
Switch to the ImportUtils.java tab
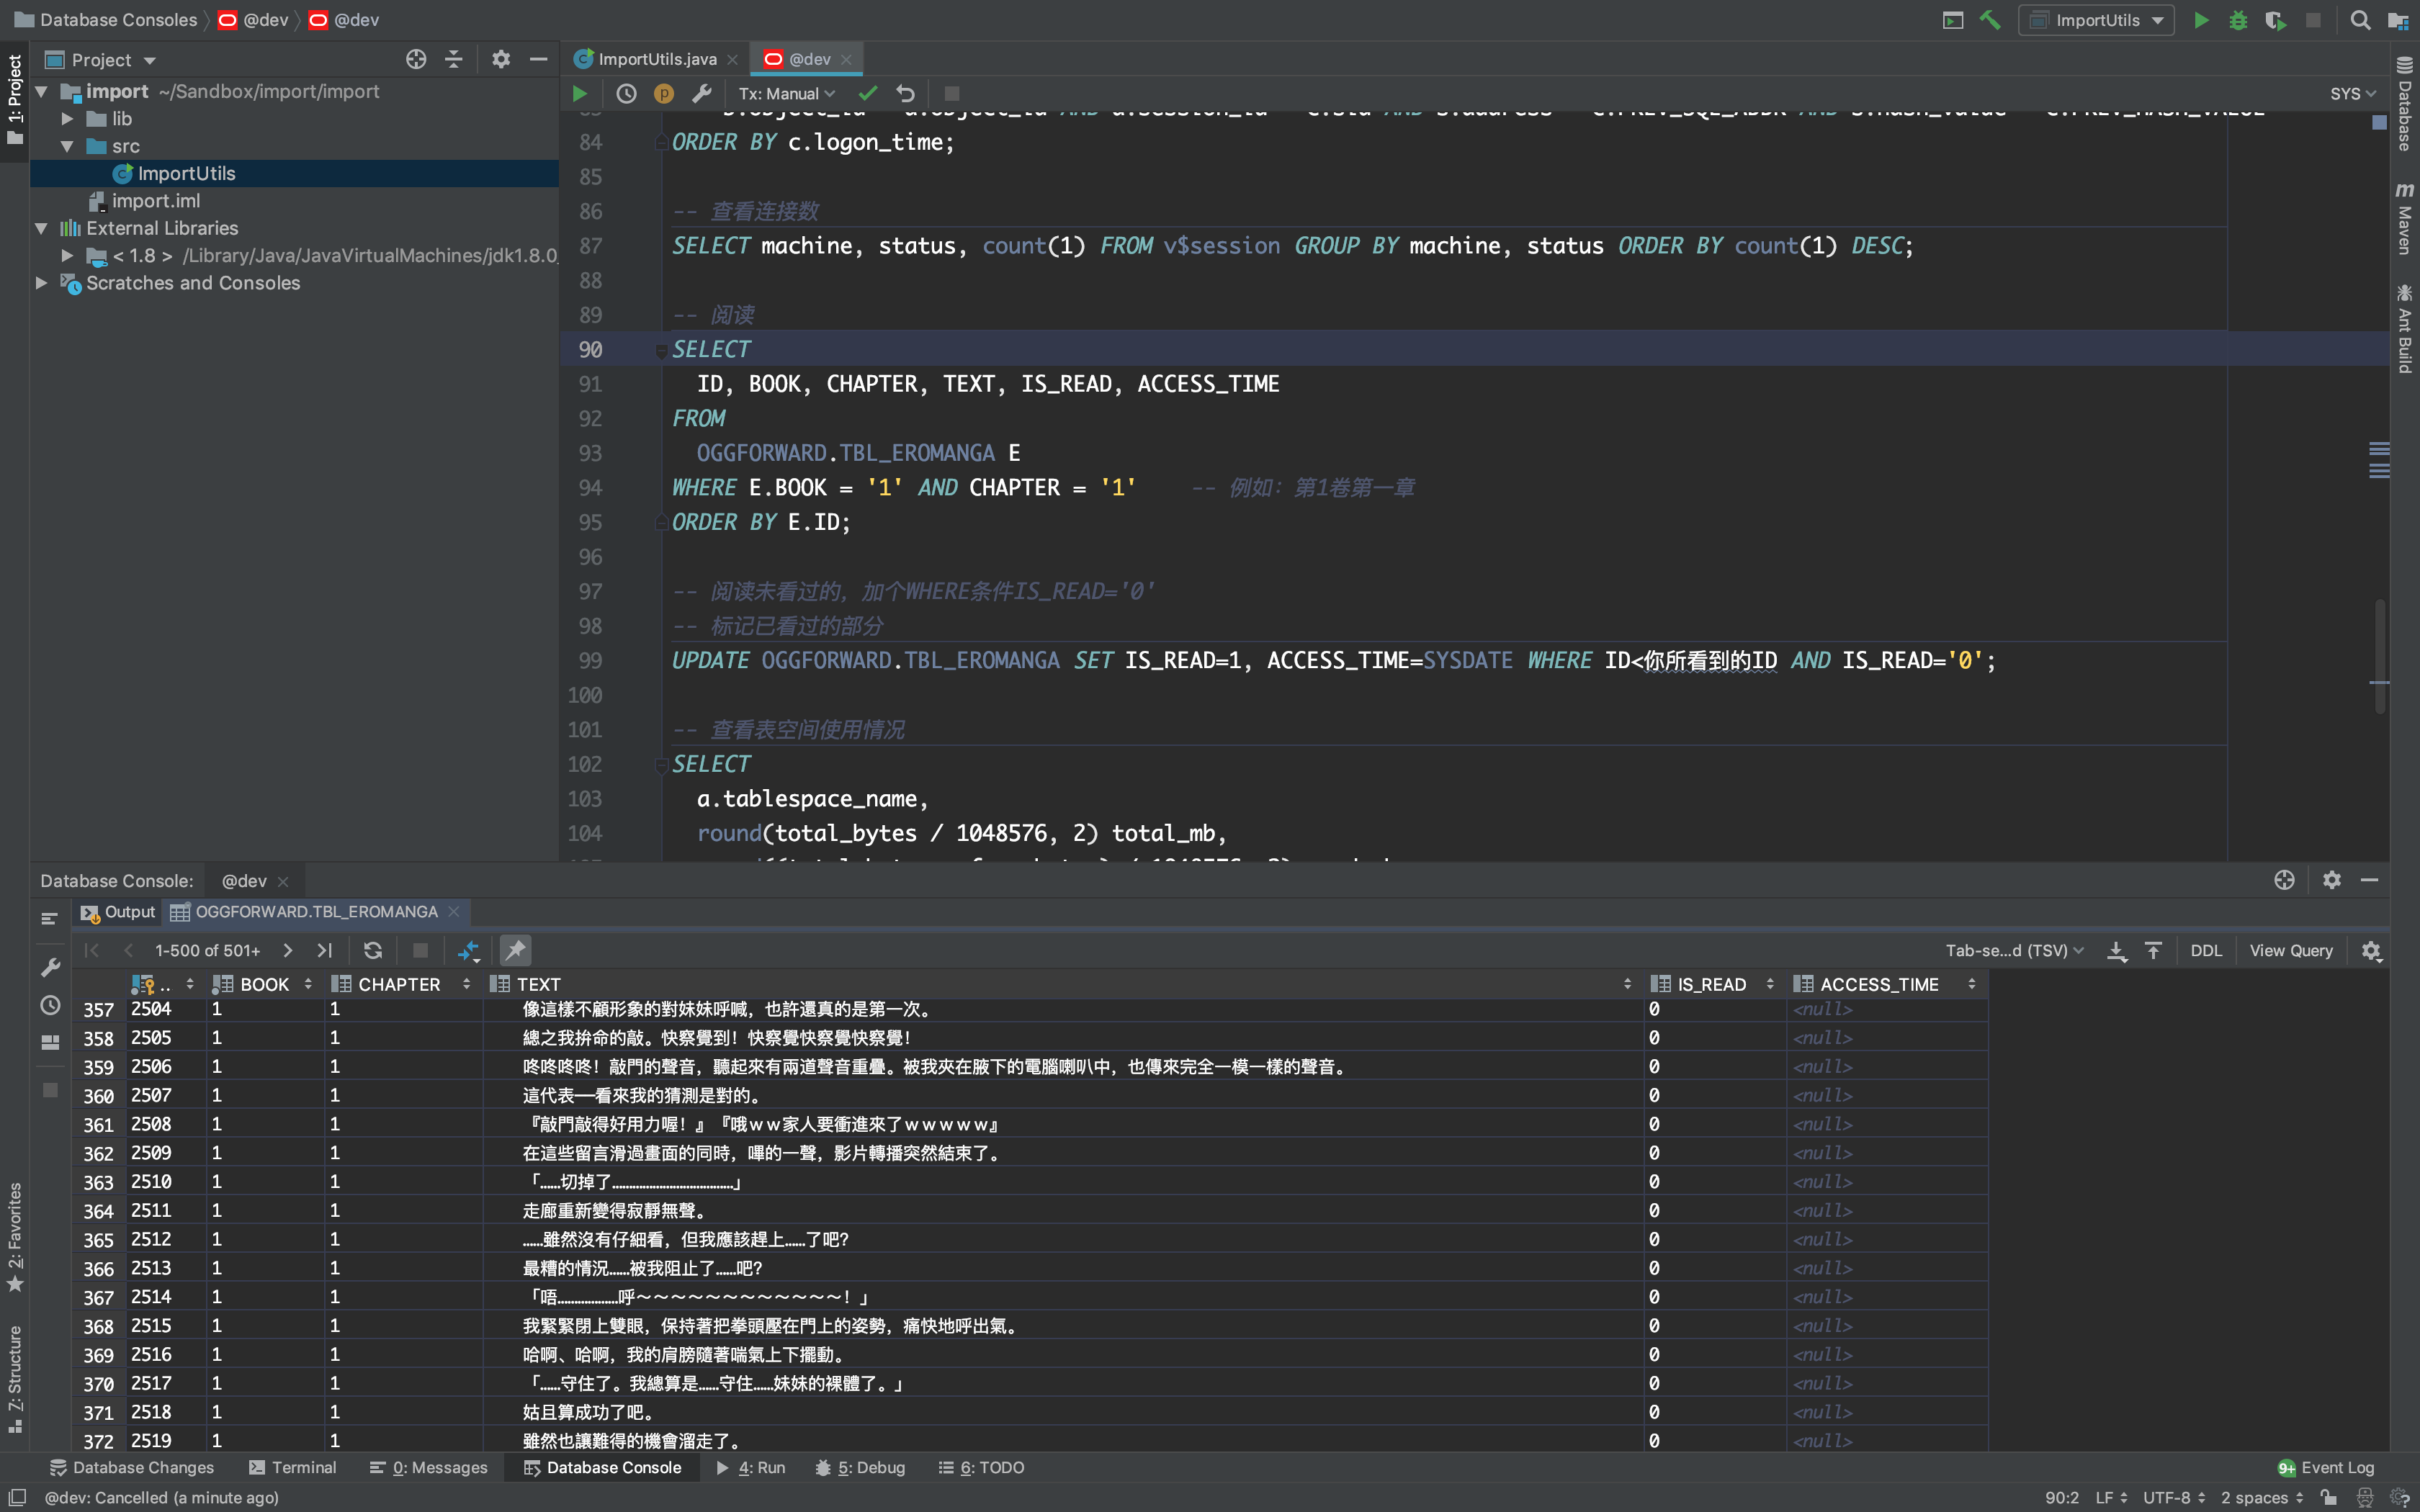[652, 58]
